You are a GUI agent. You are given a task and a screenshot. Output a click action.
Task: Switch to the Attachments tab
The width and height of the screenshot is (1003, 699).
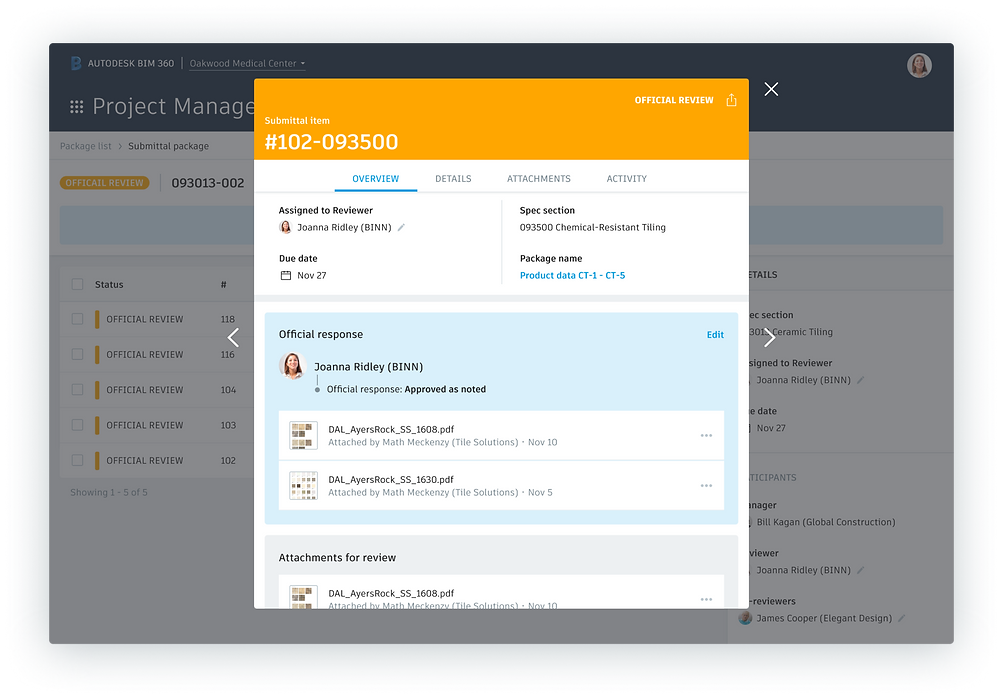[539, 178]
